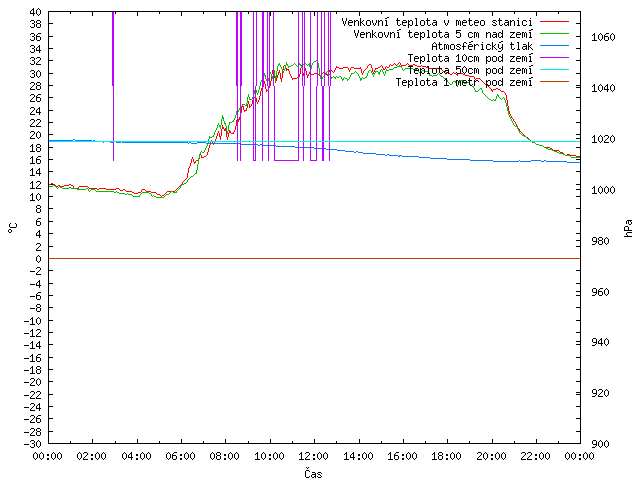This screenshot has height=480, width=640.
Task: Click the cyan legend line sample
Action: [x=554, y=70]
